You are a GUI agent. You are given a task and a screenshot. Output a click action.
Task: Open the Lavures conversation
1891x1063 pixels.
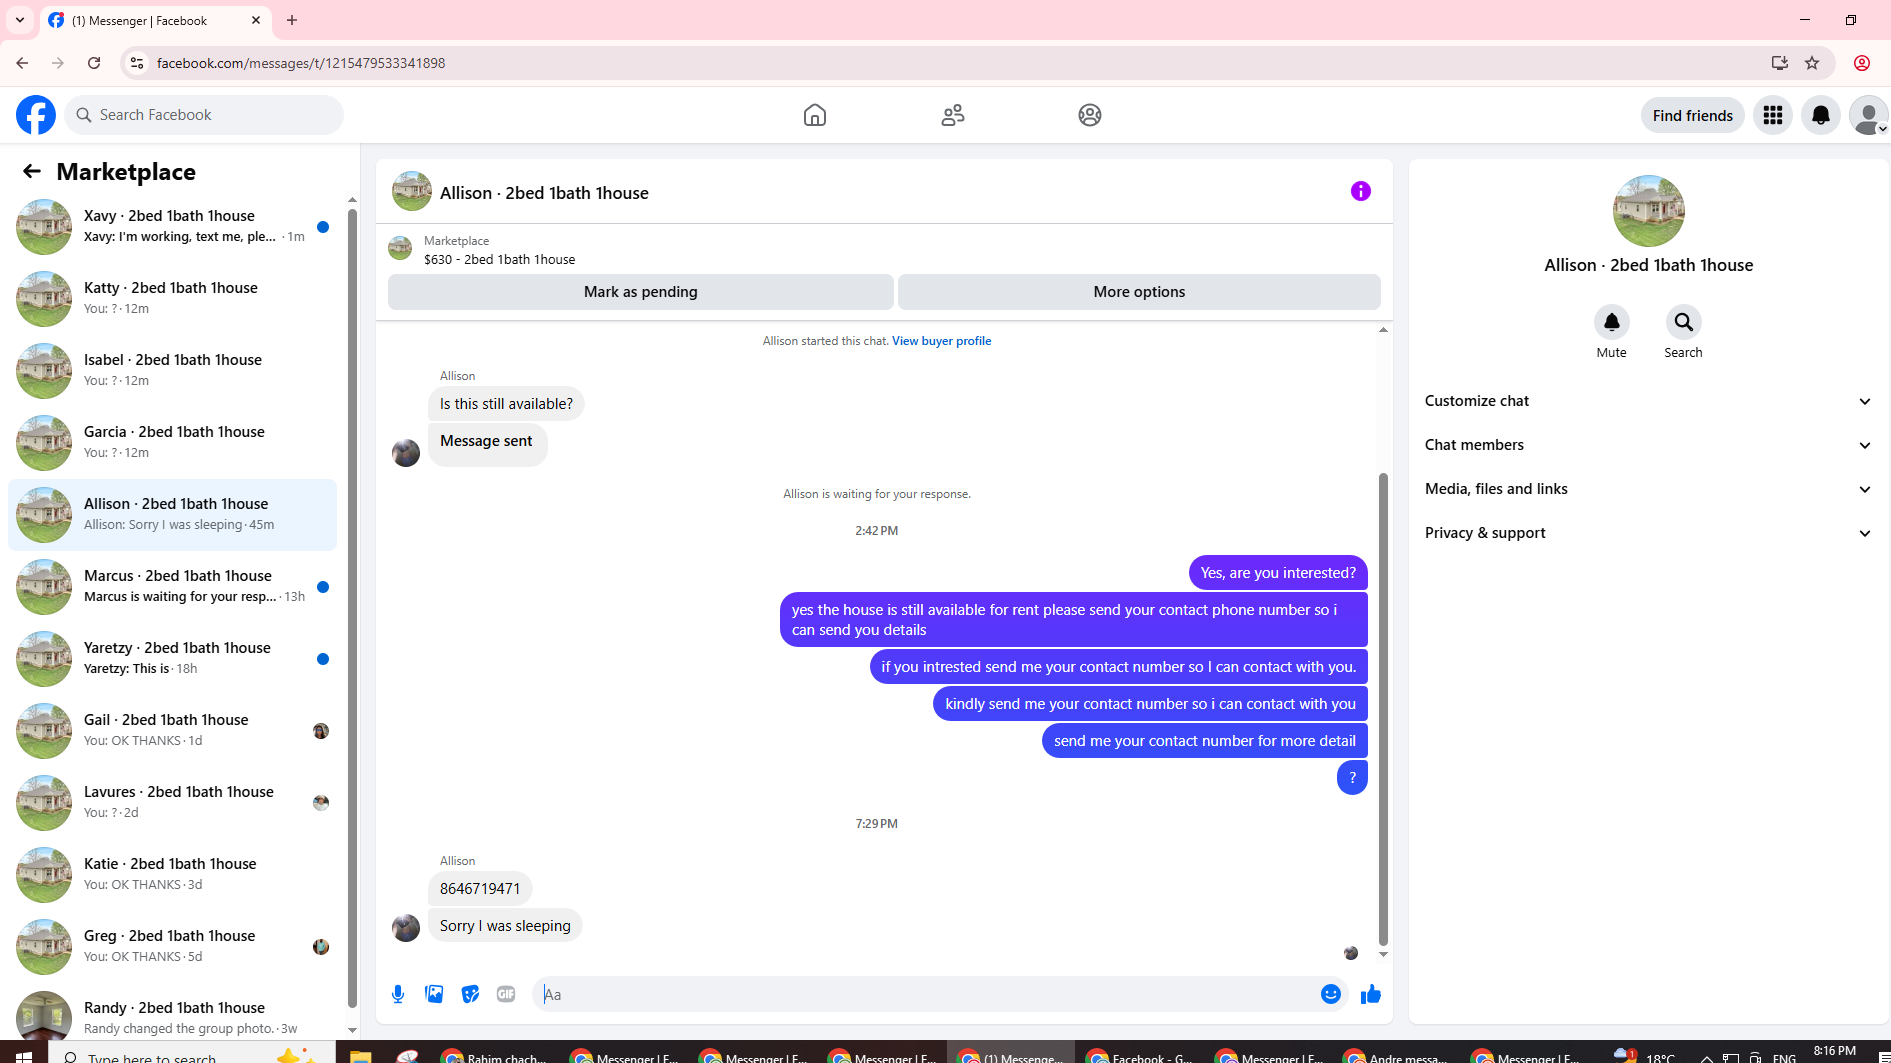click(173, 803)
